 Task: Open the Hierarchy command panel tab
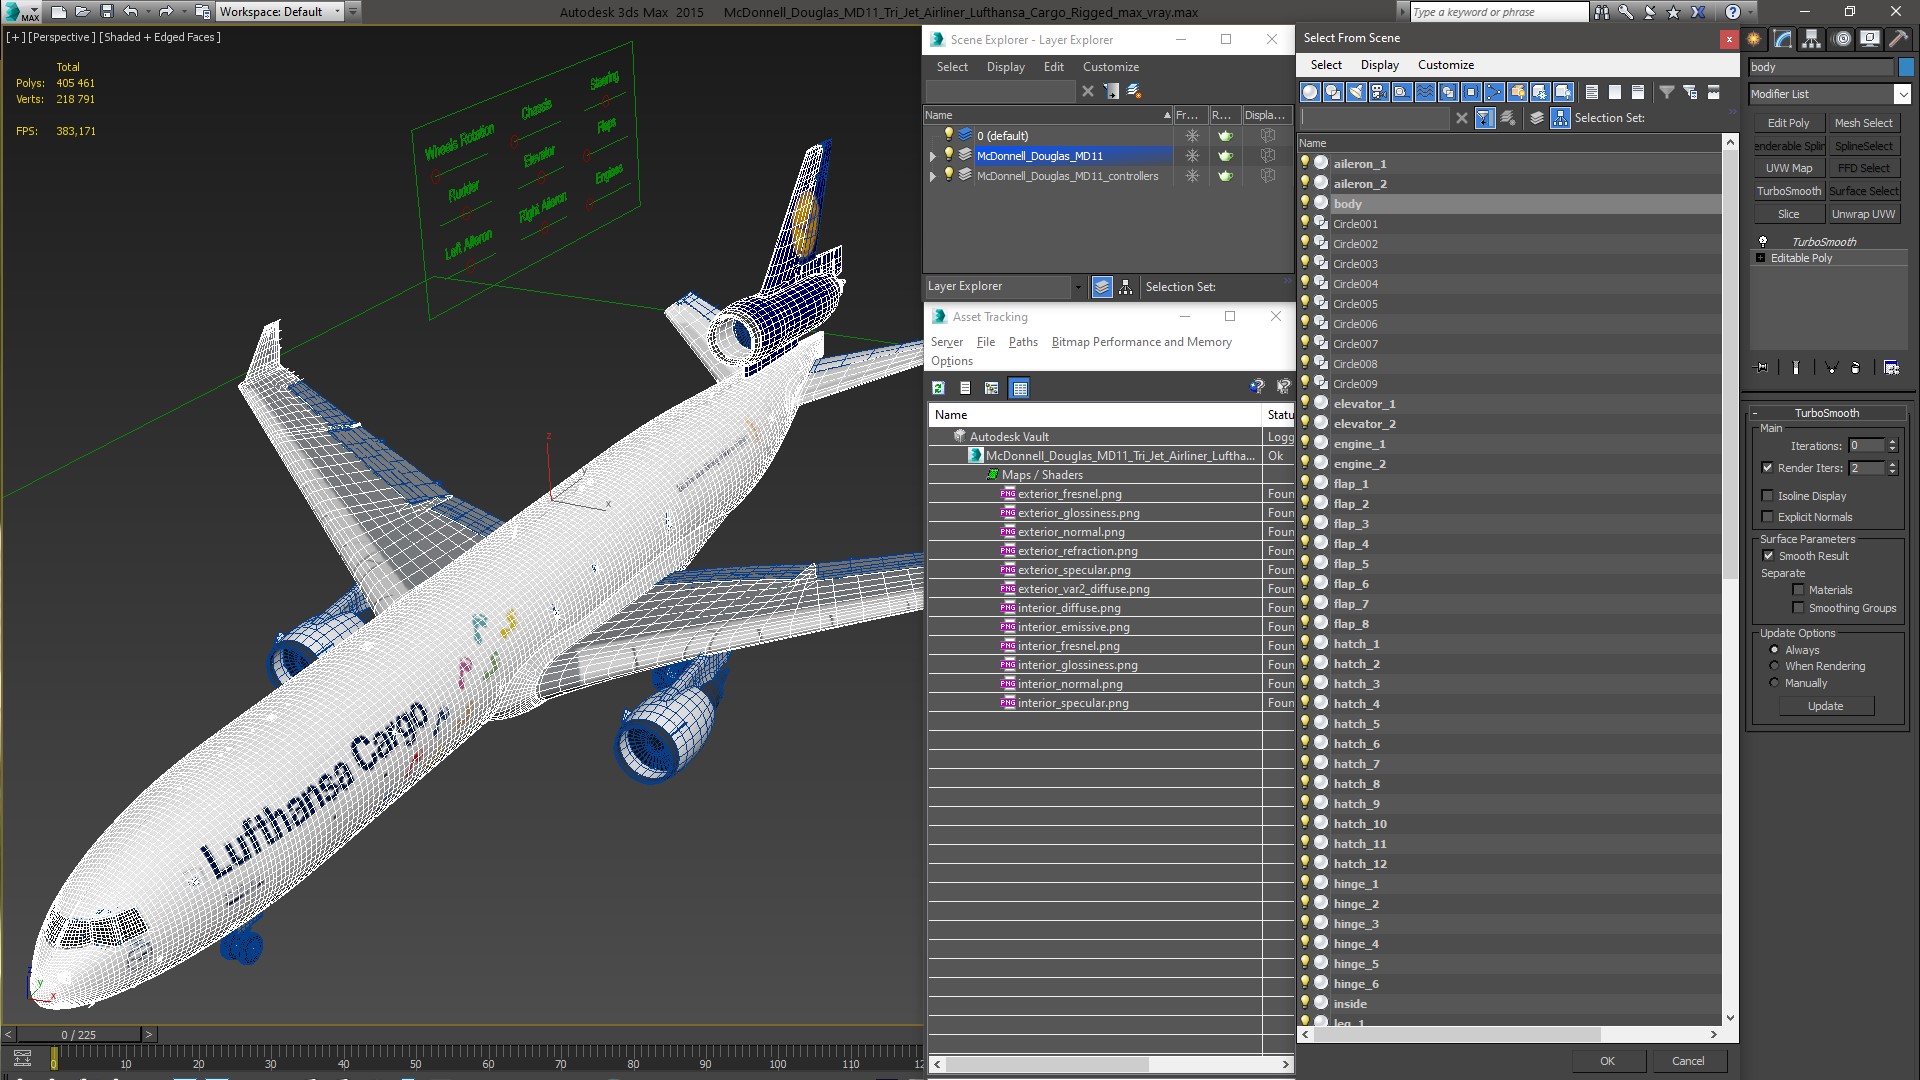click(1811, 39)
